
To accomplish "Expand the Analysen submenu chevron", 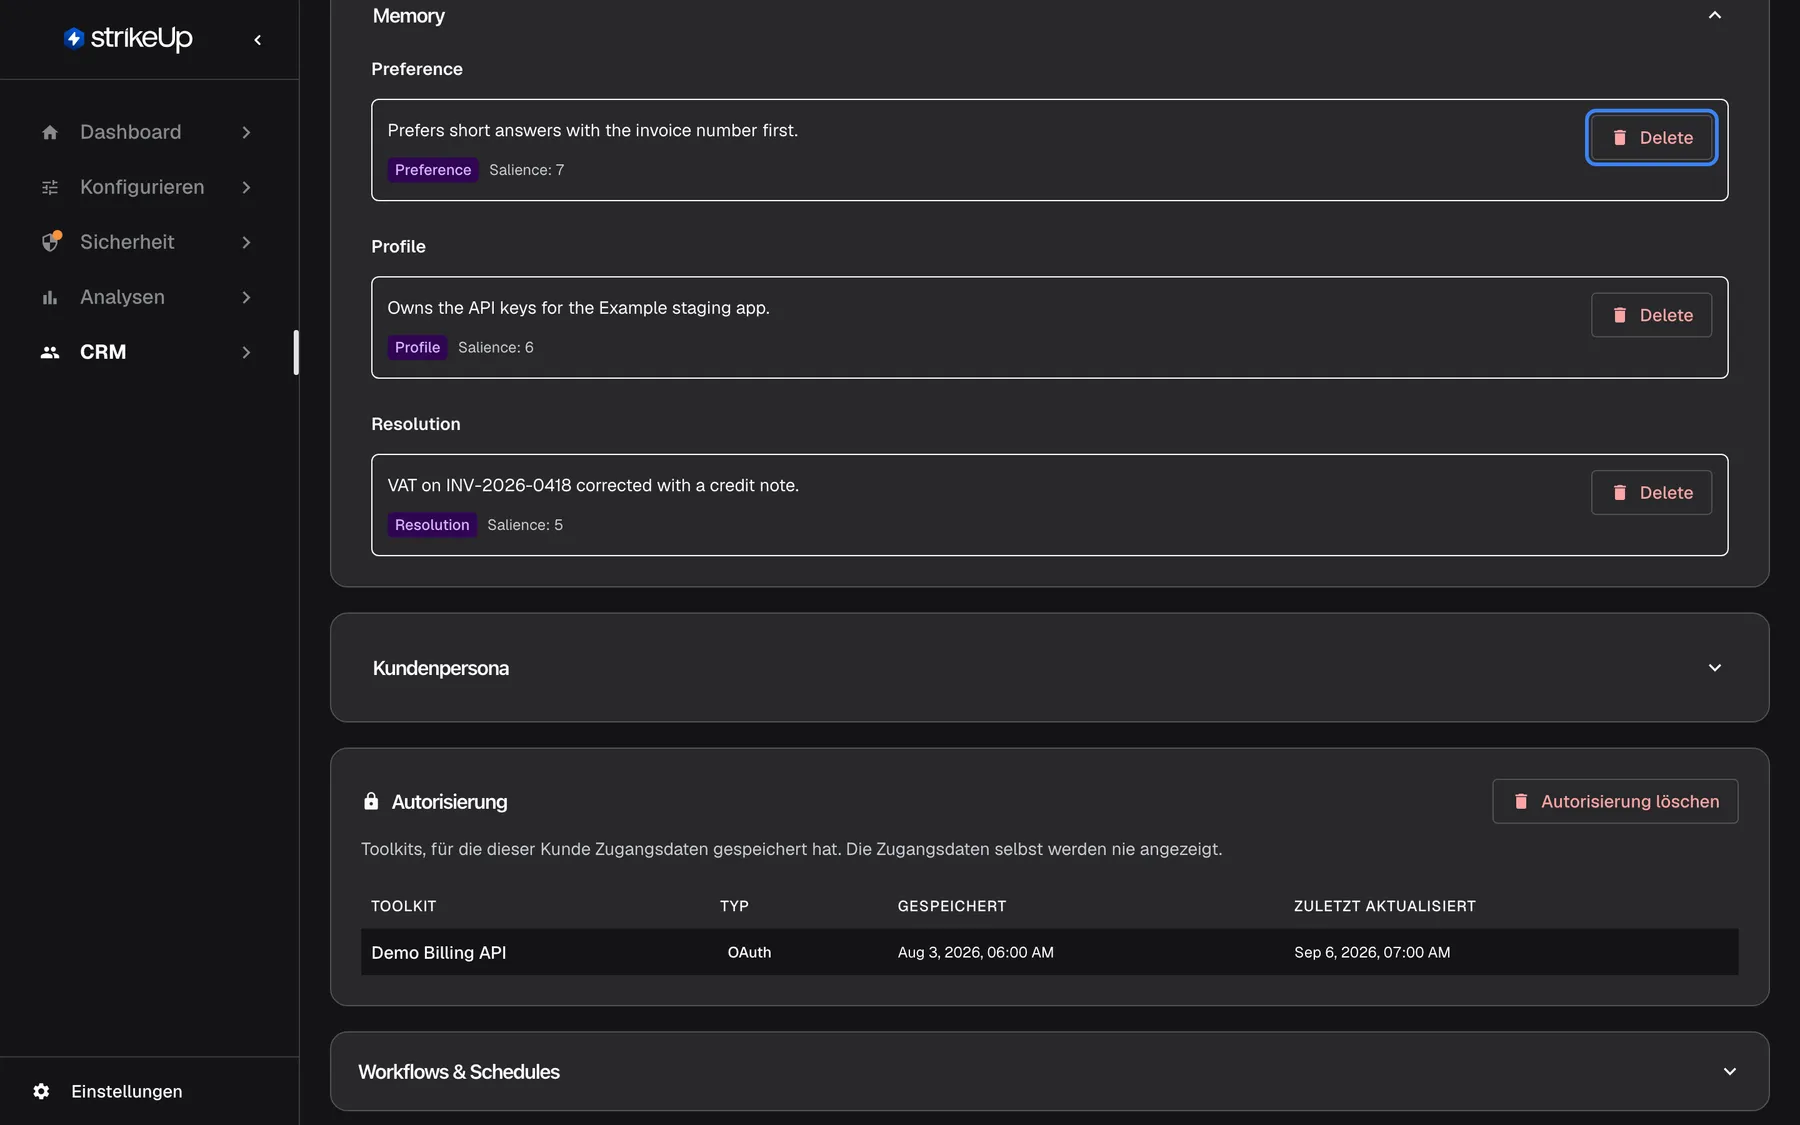I will pyautogui.click(x=246, y=297).
